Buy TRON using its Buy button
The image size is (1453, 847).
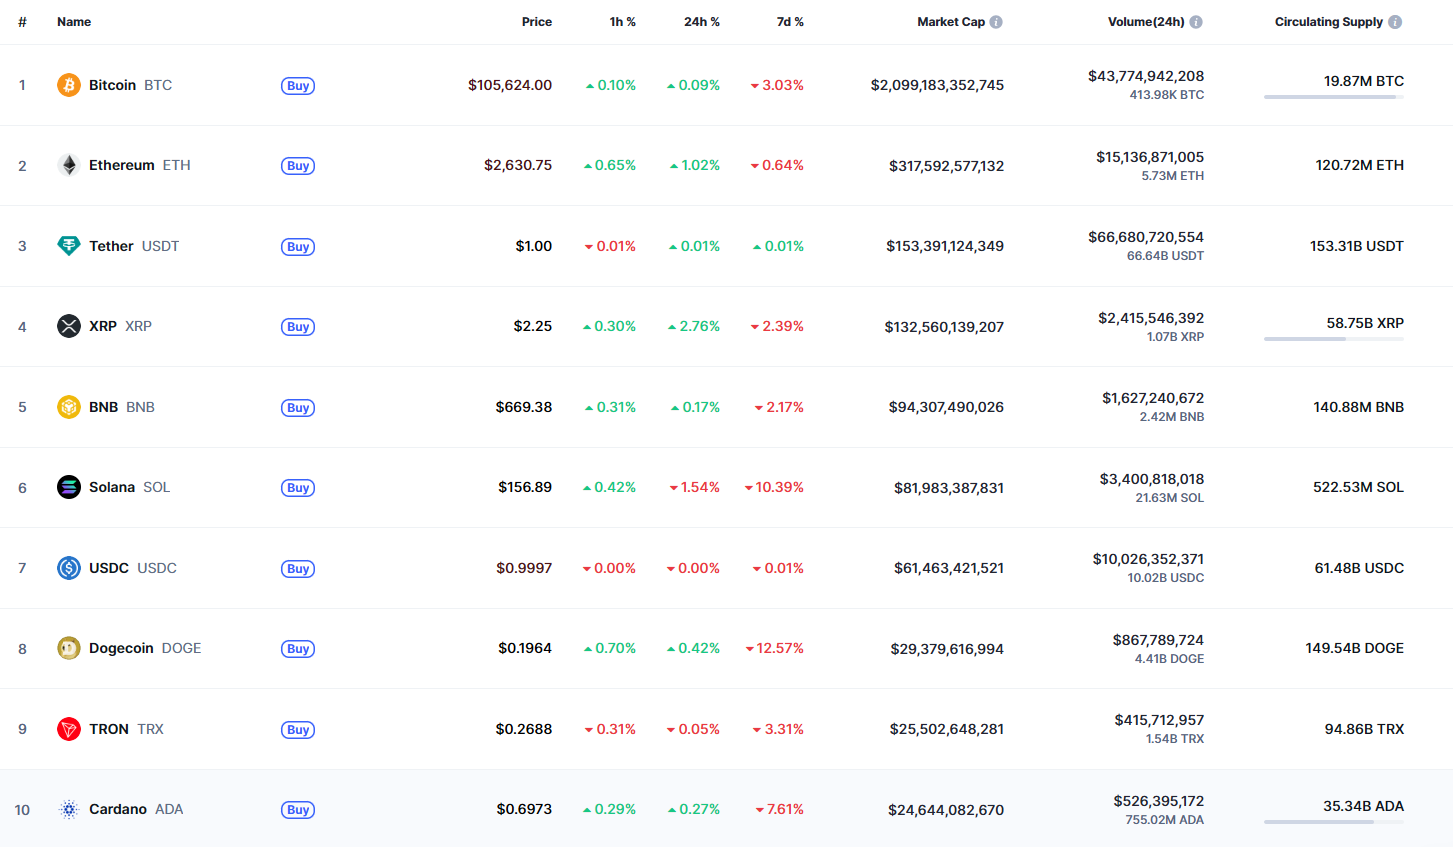pyautogui.click(x=298, y=730)
